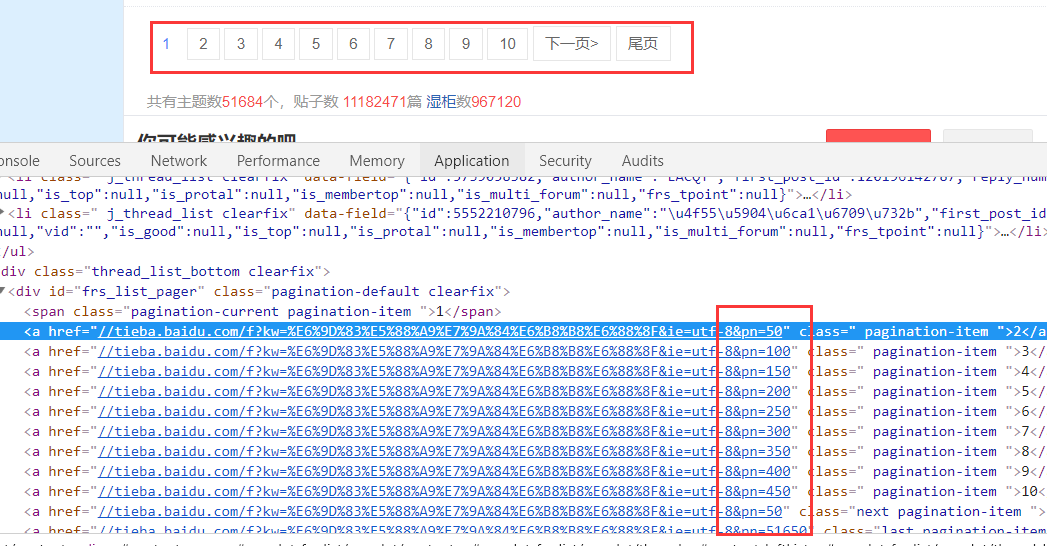The width and height of the screenshot is (1047, 546).
Task: Open the href link ending pn=300
Action: tap(444, 432)
